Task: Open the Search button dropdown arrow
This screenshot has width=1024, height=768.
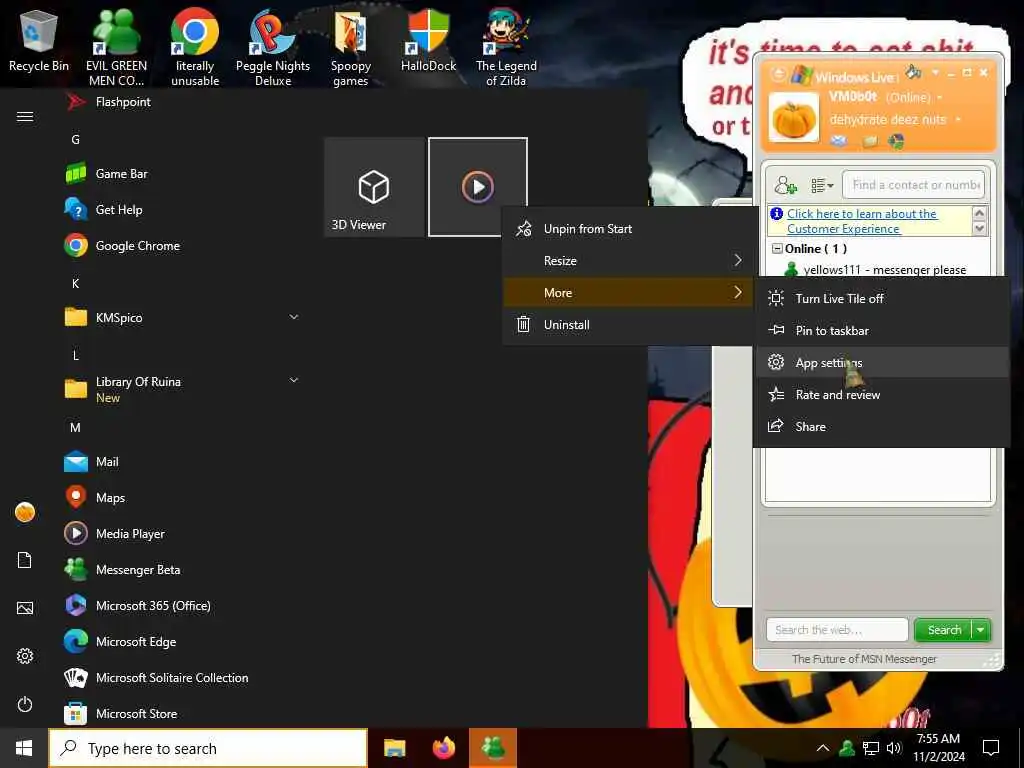Action: (981, 630)
